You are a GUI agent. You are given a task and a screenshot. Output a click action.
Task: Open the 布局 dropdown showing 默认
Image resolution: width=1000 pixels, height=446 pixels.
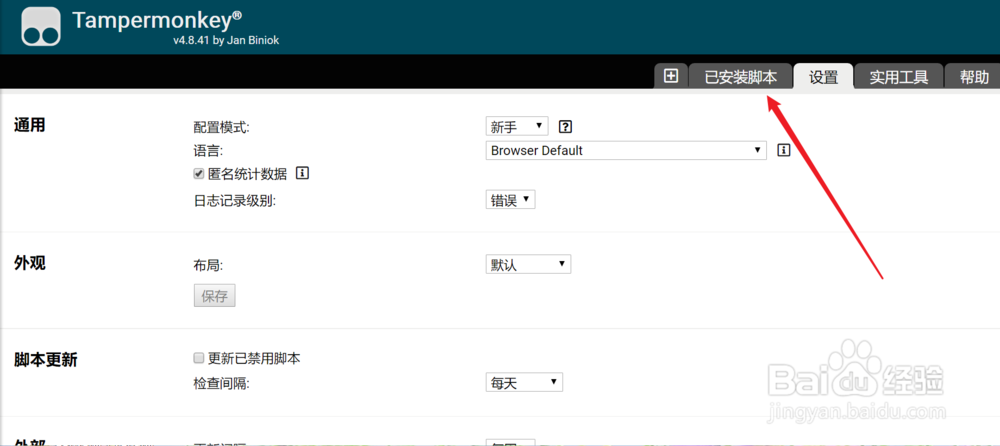pos(528,264)
